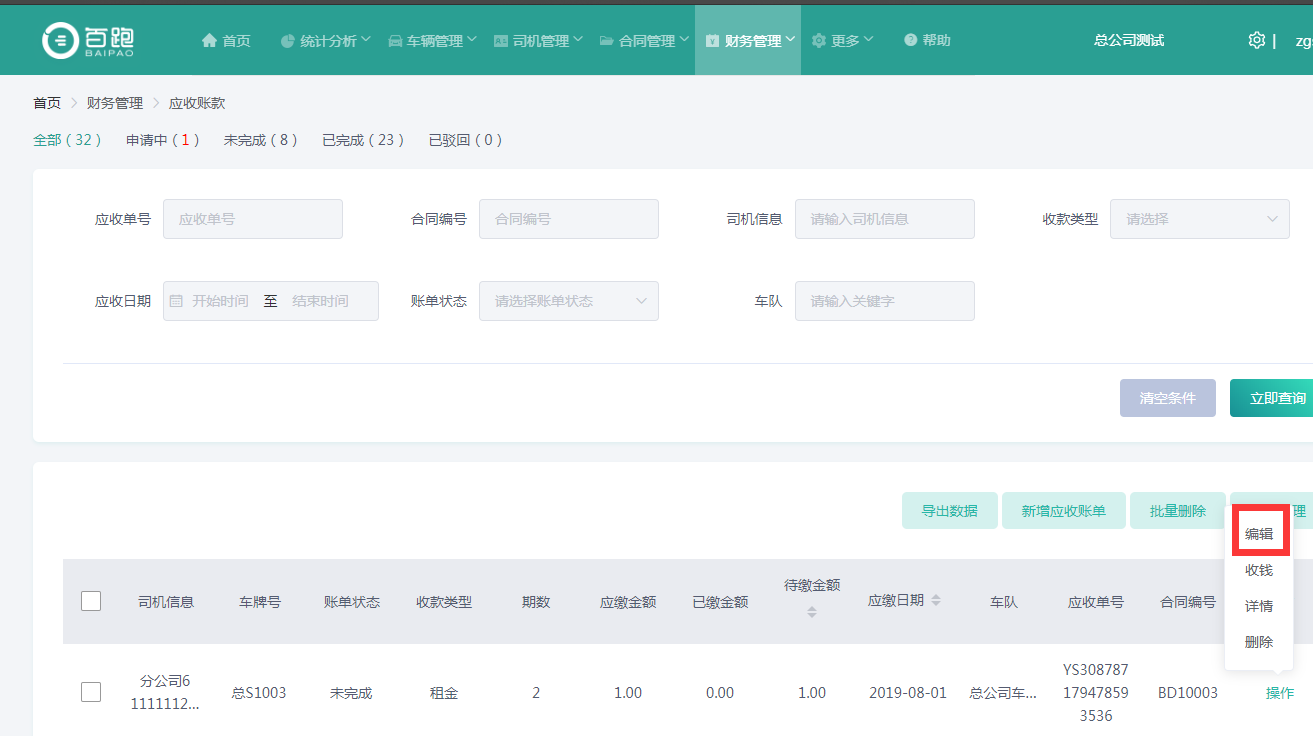Sort by 待缴金额 column arrows

coord(812,612)
